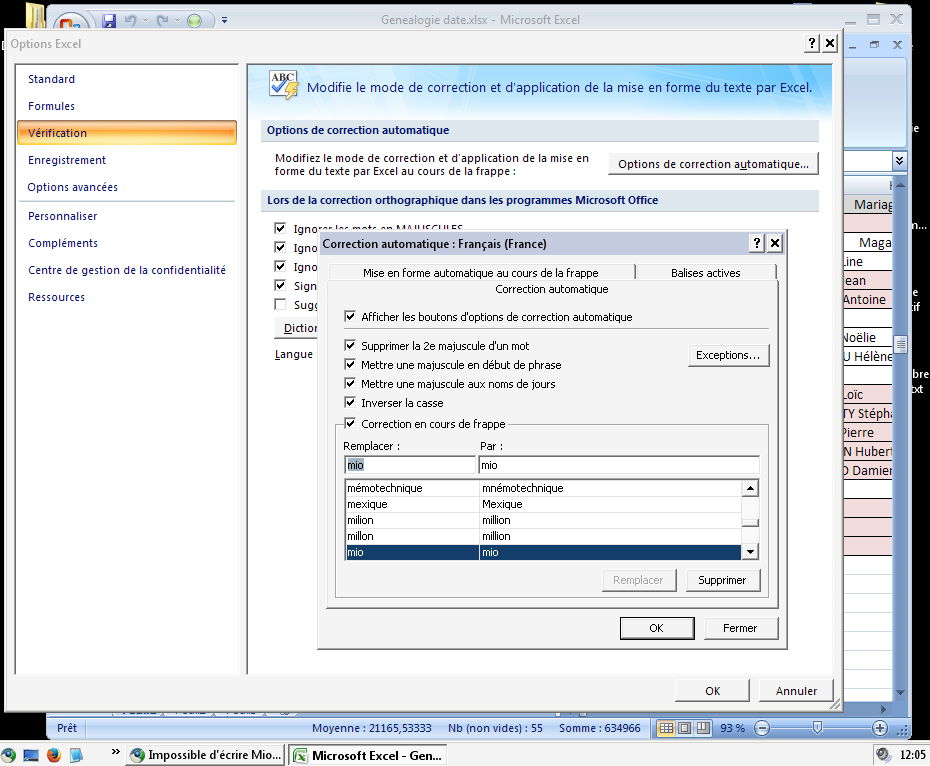Select 'Compléments' in Options sidebar
This screenshot has height=766, width=930.
pos(63,243)
